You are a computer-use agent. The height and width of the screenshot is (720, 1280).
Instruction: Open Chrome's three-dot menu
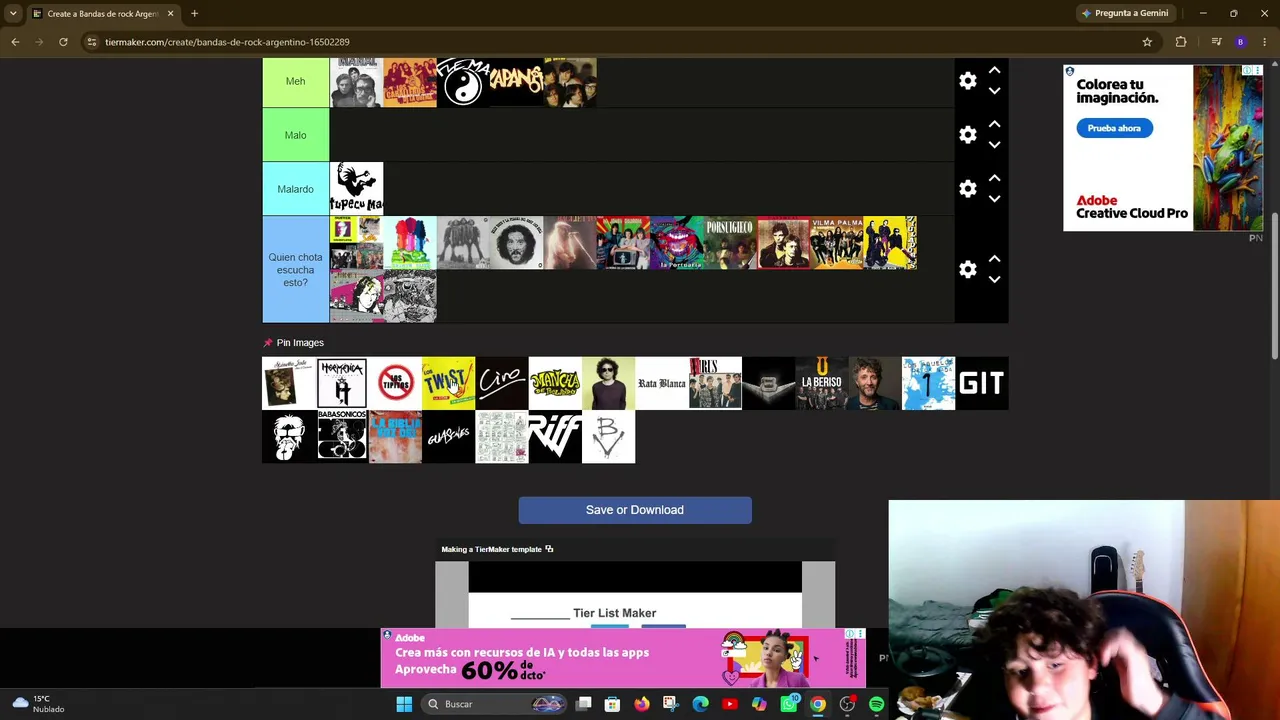1264,42
